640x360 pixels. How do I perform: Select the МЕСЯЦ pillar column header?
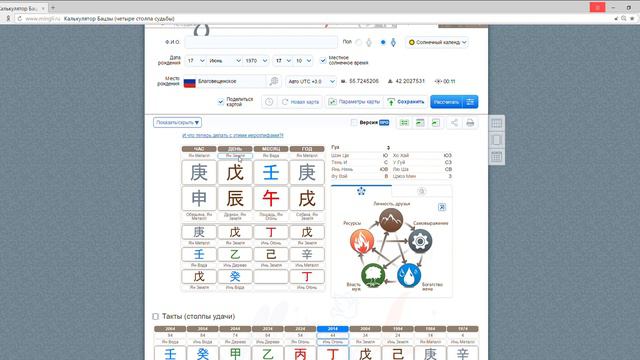(x=271, y=149)
